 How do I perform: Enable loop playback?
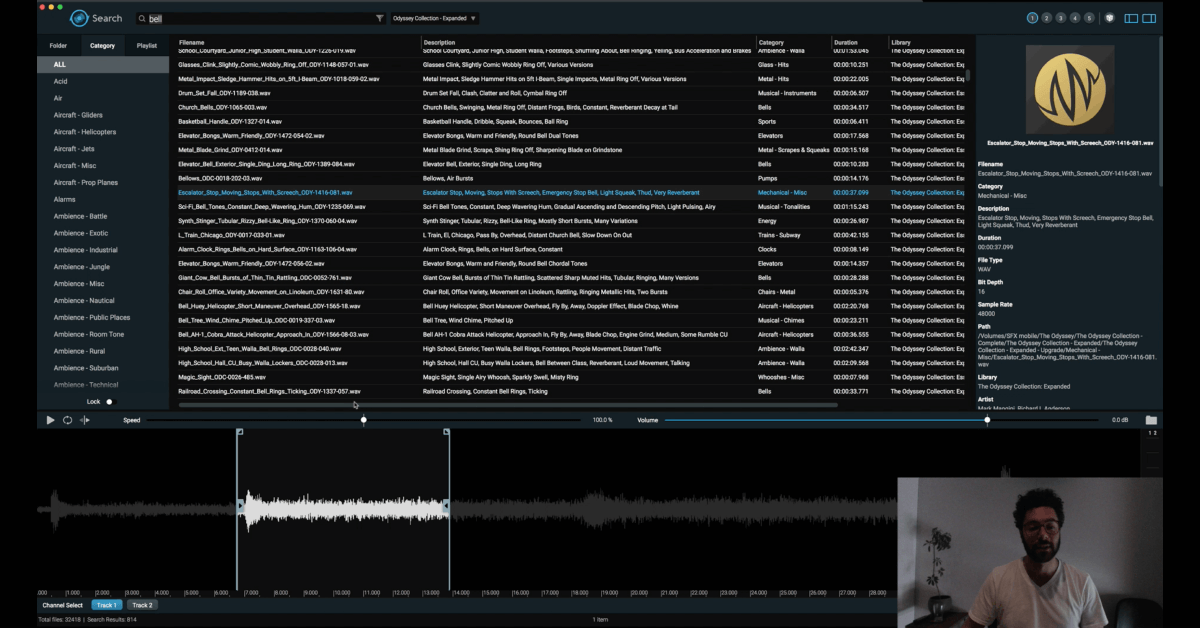tap(67, 420)
